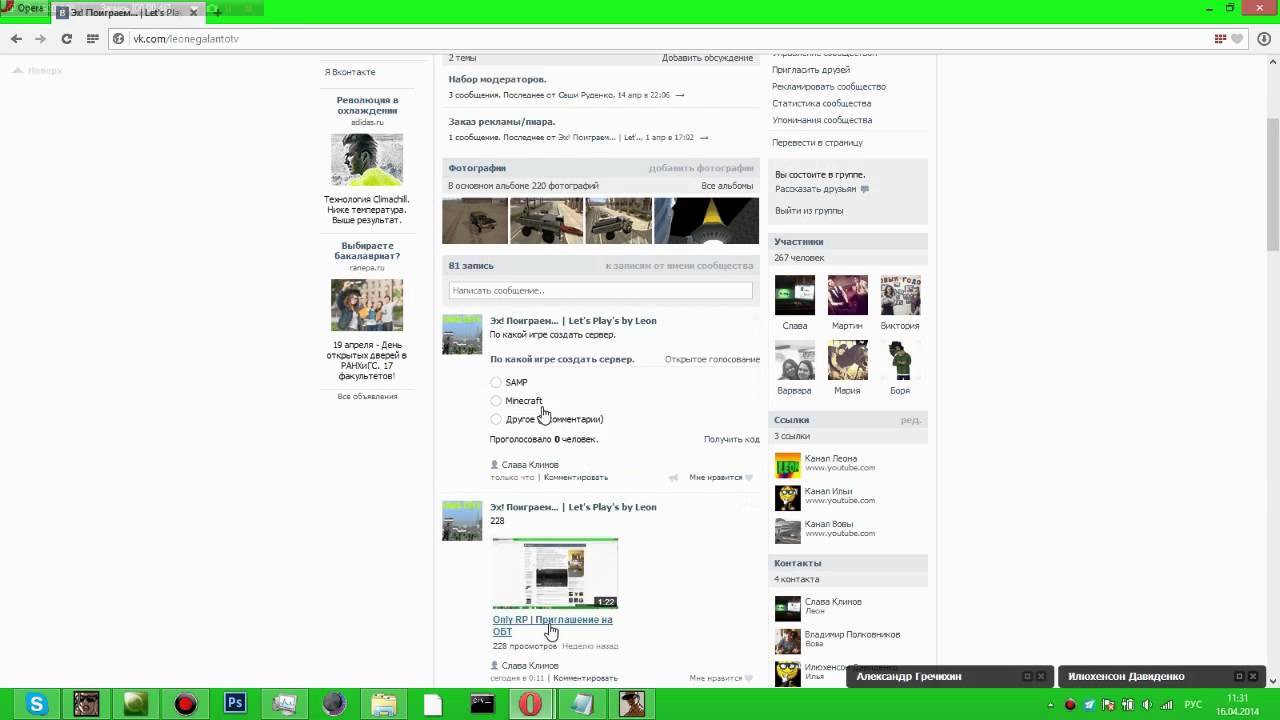Click Перевести в страницу
Viewport: 1280px width, 720px height.
(x=817, y=142)
